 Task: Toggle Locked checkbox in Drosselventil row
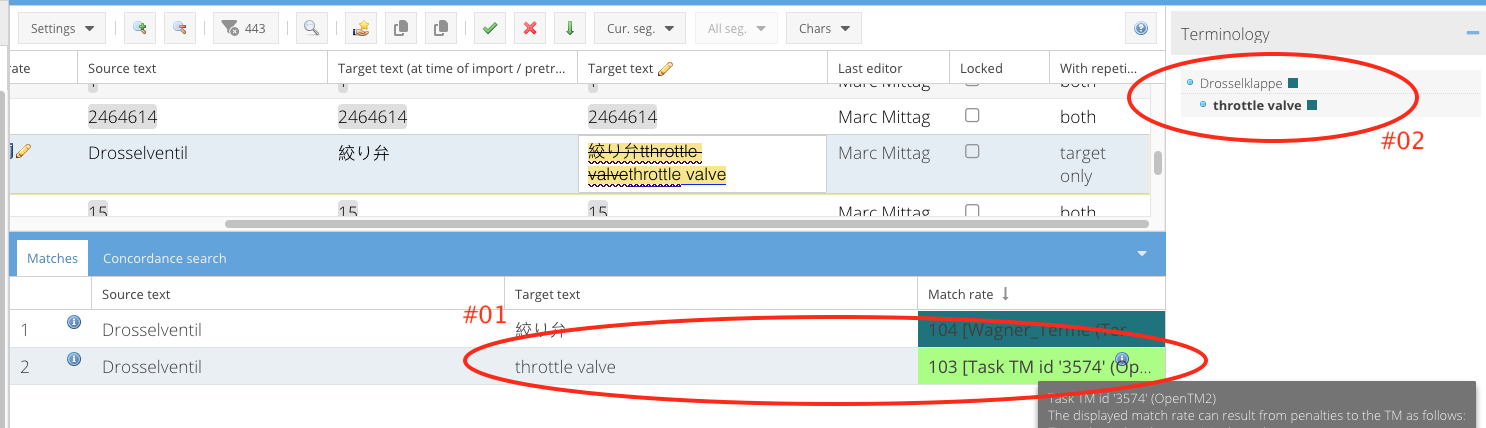(971, 152)
